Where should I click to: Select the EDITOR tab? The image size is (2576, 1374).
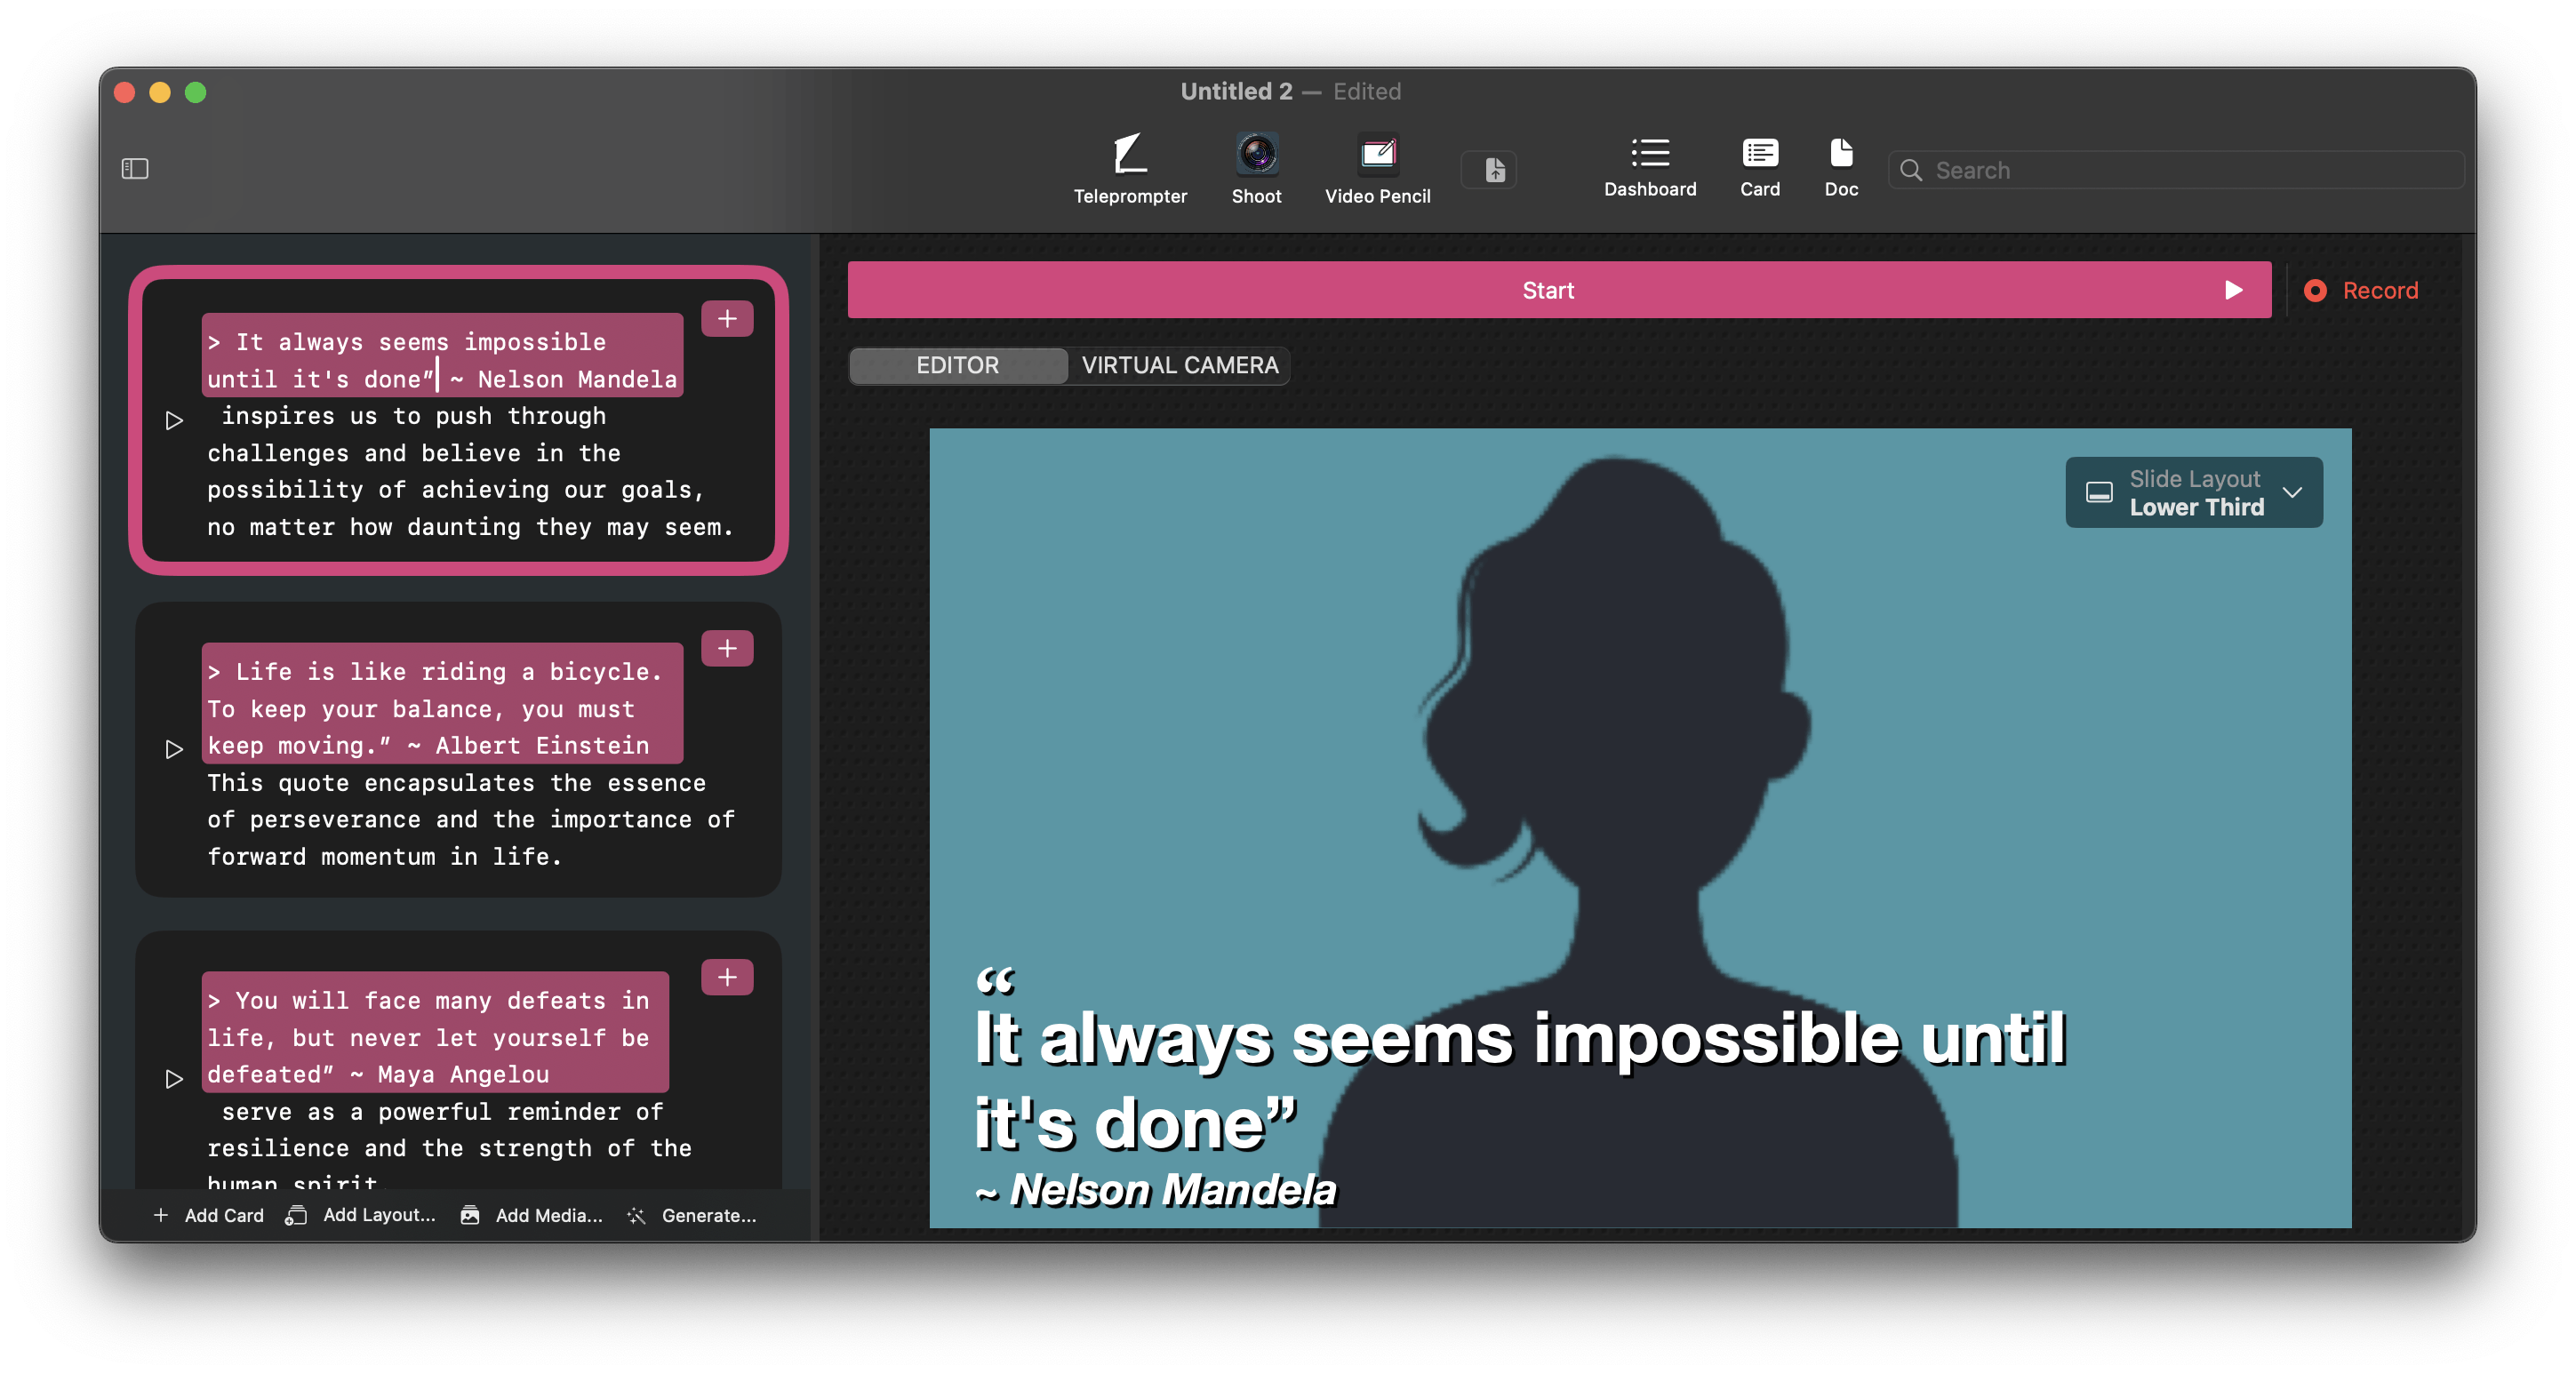[957, 366]
